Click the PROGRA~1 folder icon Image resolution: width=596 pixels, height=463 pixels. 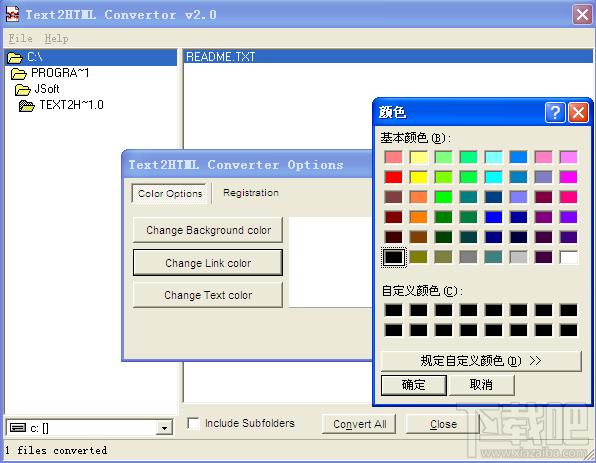tap(19, 73)
